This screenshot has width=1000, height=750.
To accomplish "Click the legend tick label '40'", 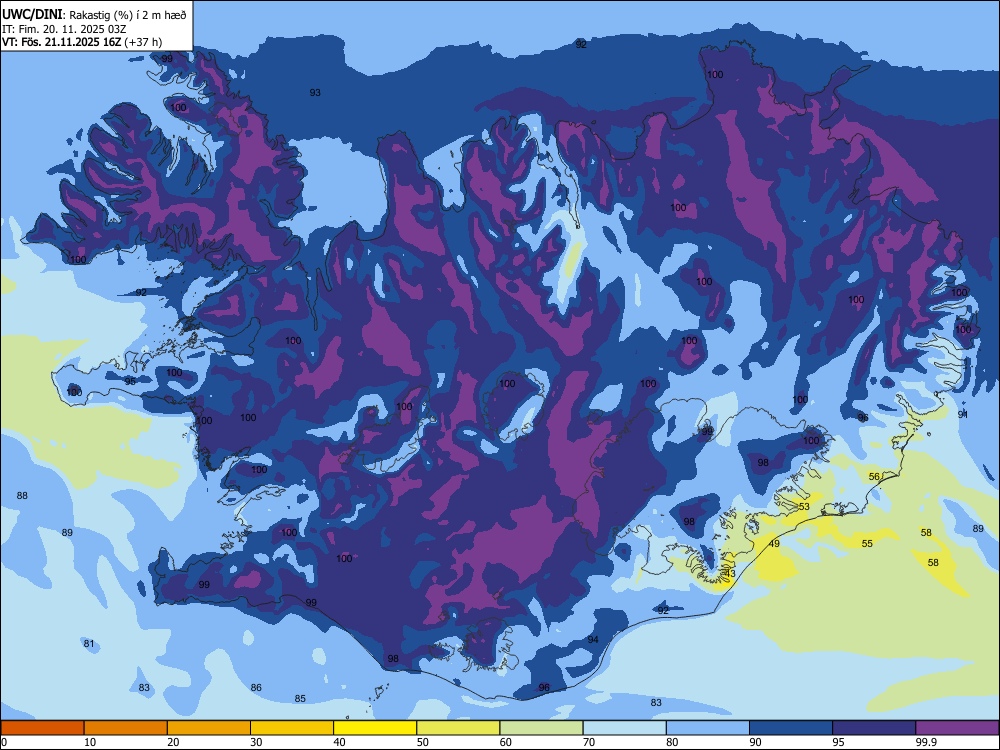I will (x=339, y=742).
